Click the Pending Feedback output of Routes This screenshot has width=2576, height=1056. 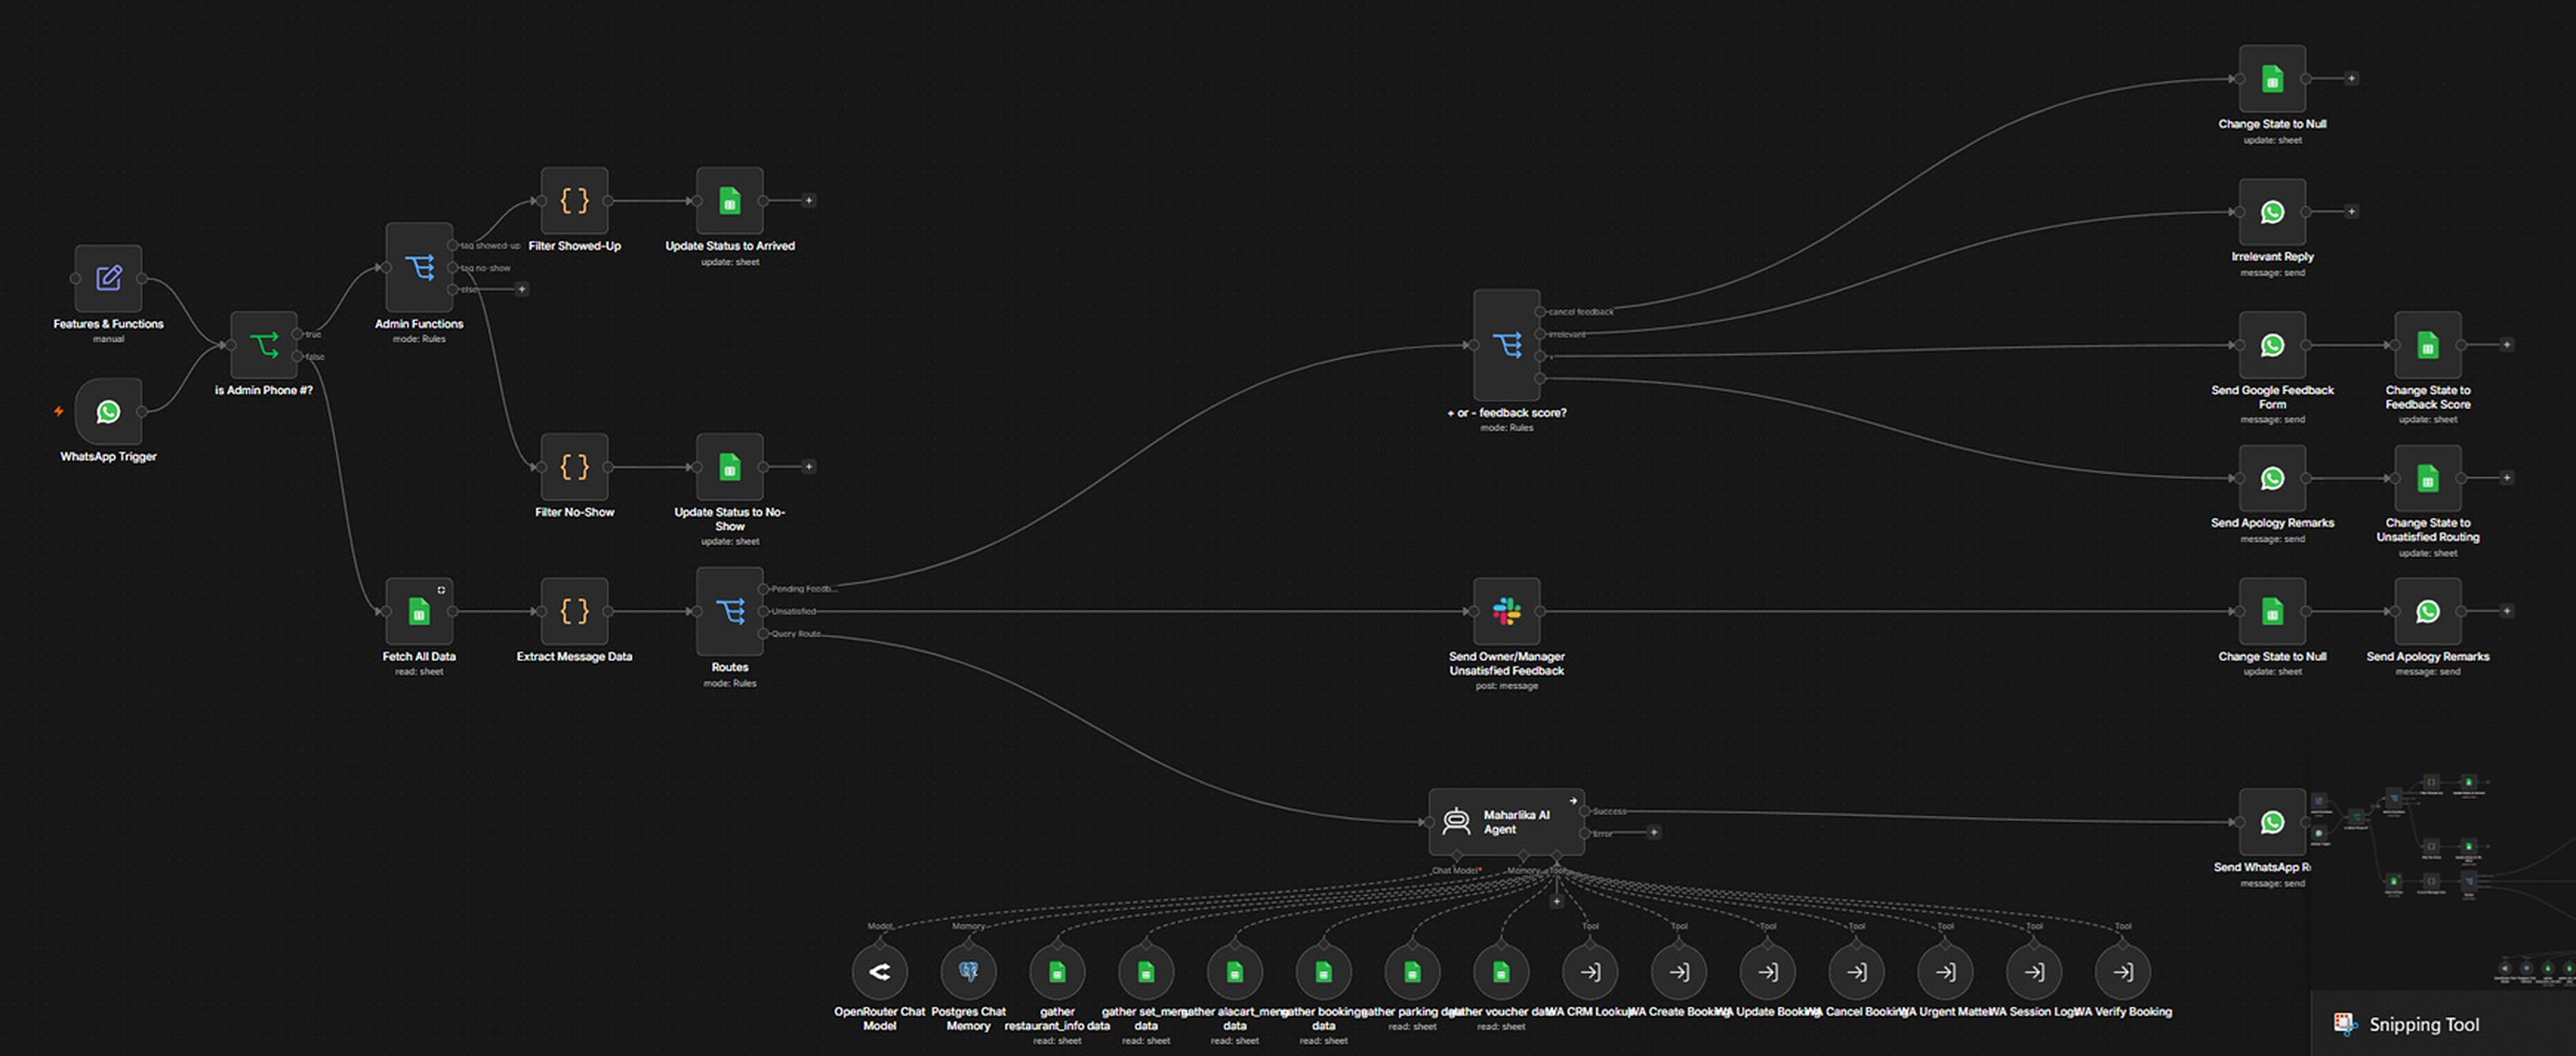tap(764, 589)
